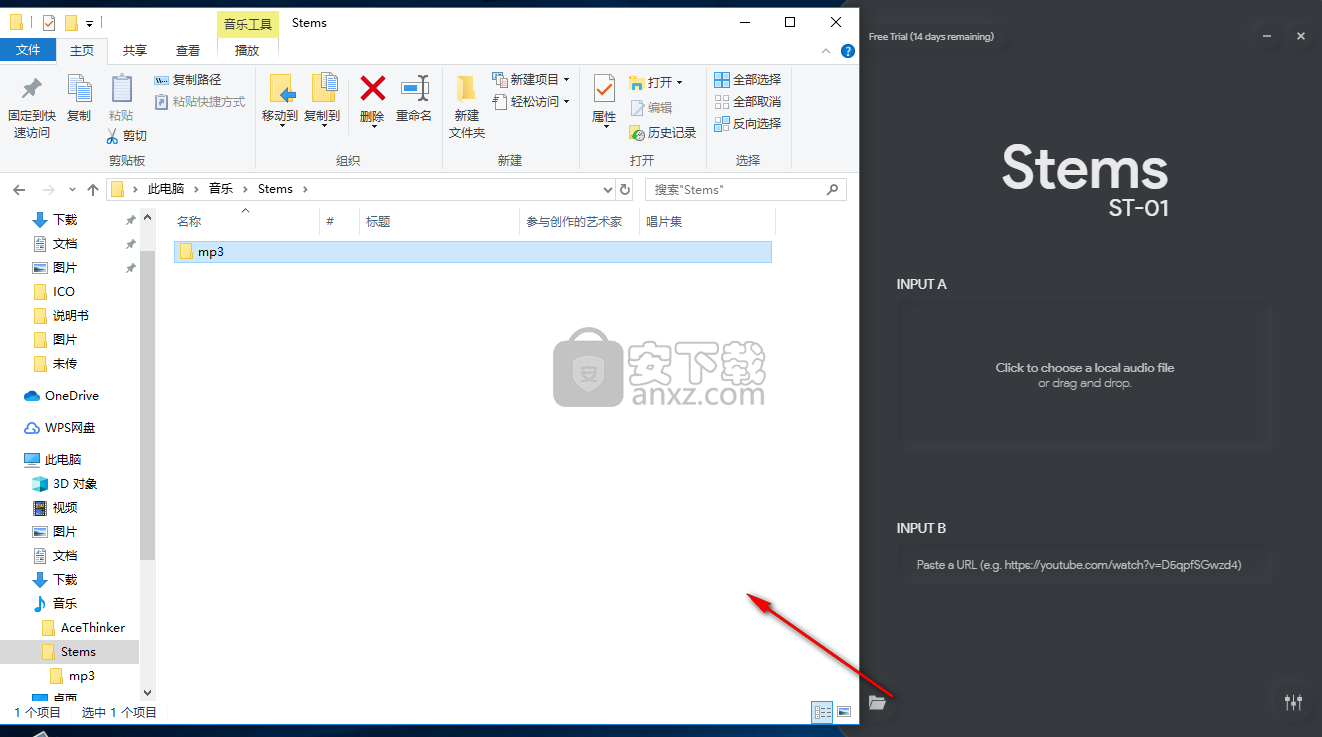Click Copy Path (复制路径) in ribbon
1322x737 pixels.
click(188, 80)
